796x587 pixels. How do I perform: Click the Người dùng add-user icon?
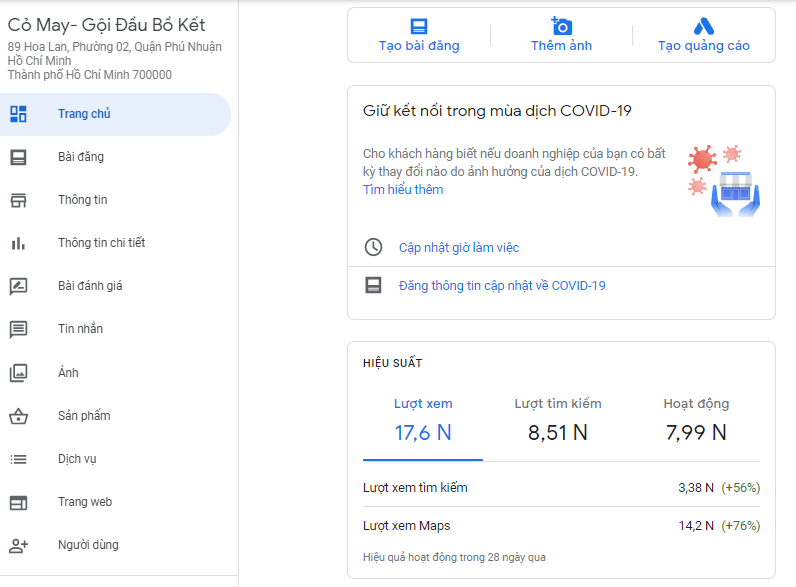coord(18,546)
